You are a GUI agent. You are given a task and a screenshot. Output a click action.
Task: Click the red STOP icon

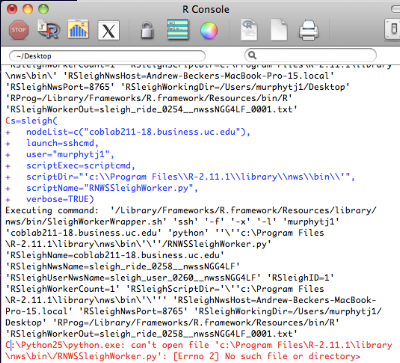[18, 30]
